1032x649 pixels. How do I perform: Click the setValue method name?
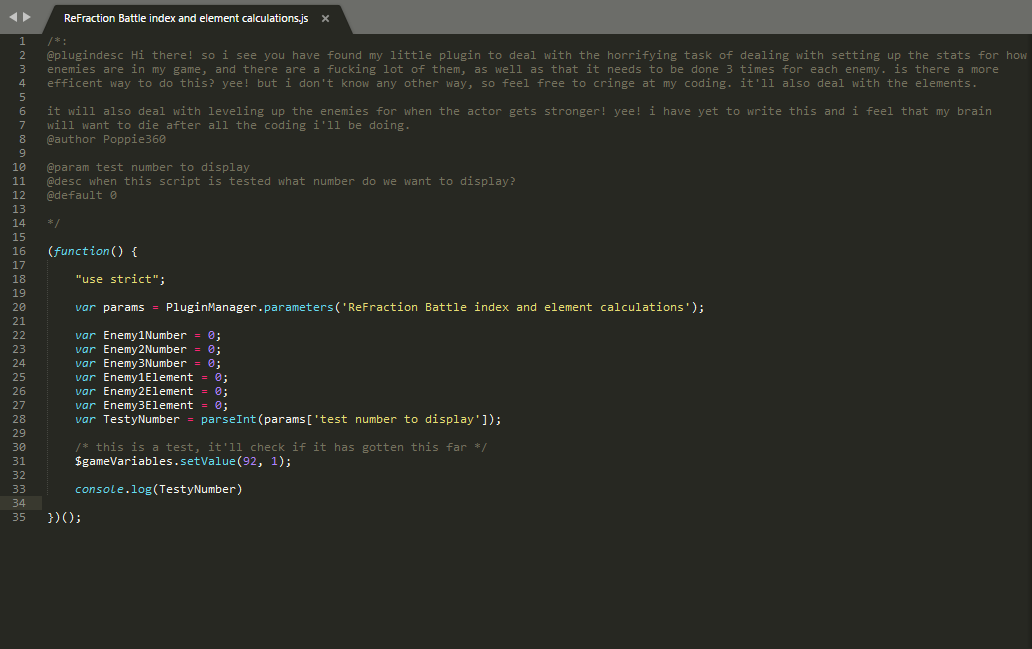(x=207, y=461)
